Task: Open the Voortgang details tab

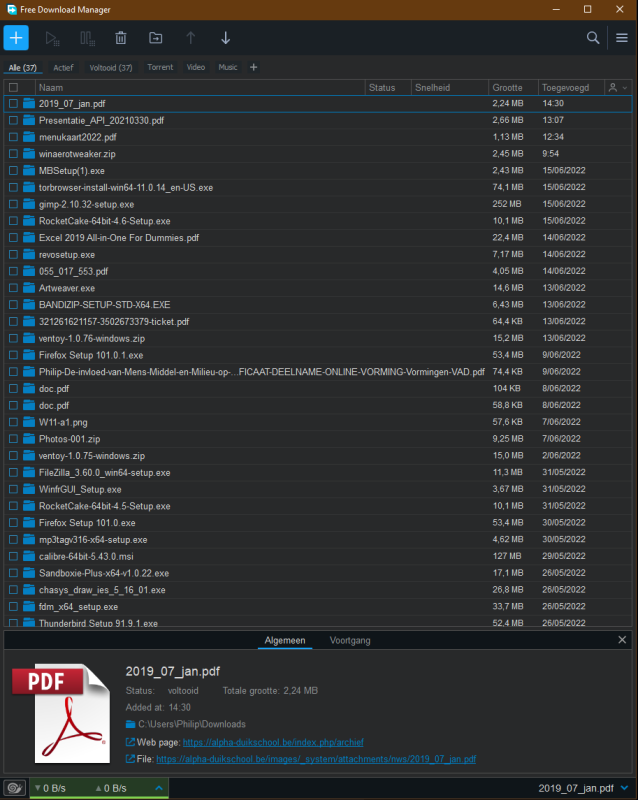Action: (350, 640)
